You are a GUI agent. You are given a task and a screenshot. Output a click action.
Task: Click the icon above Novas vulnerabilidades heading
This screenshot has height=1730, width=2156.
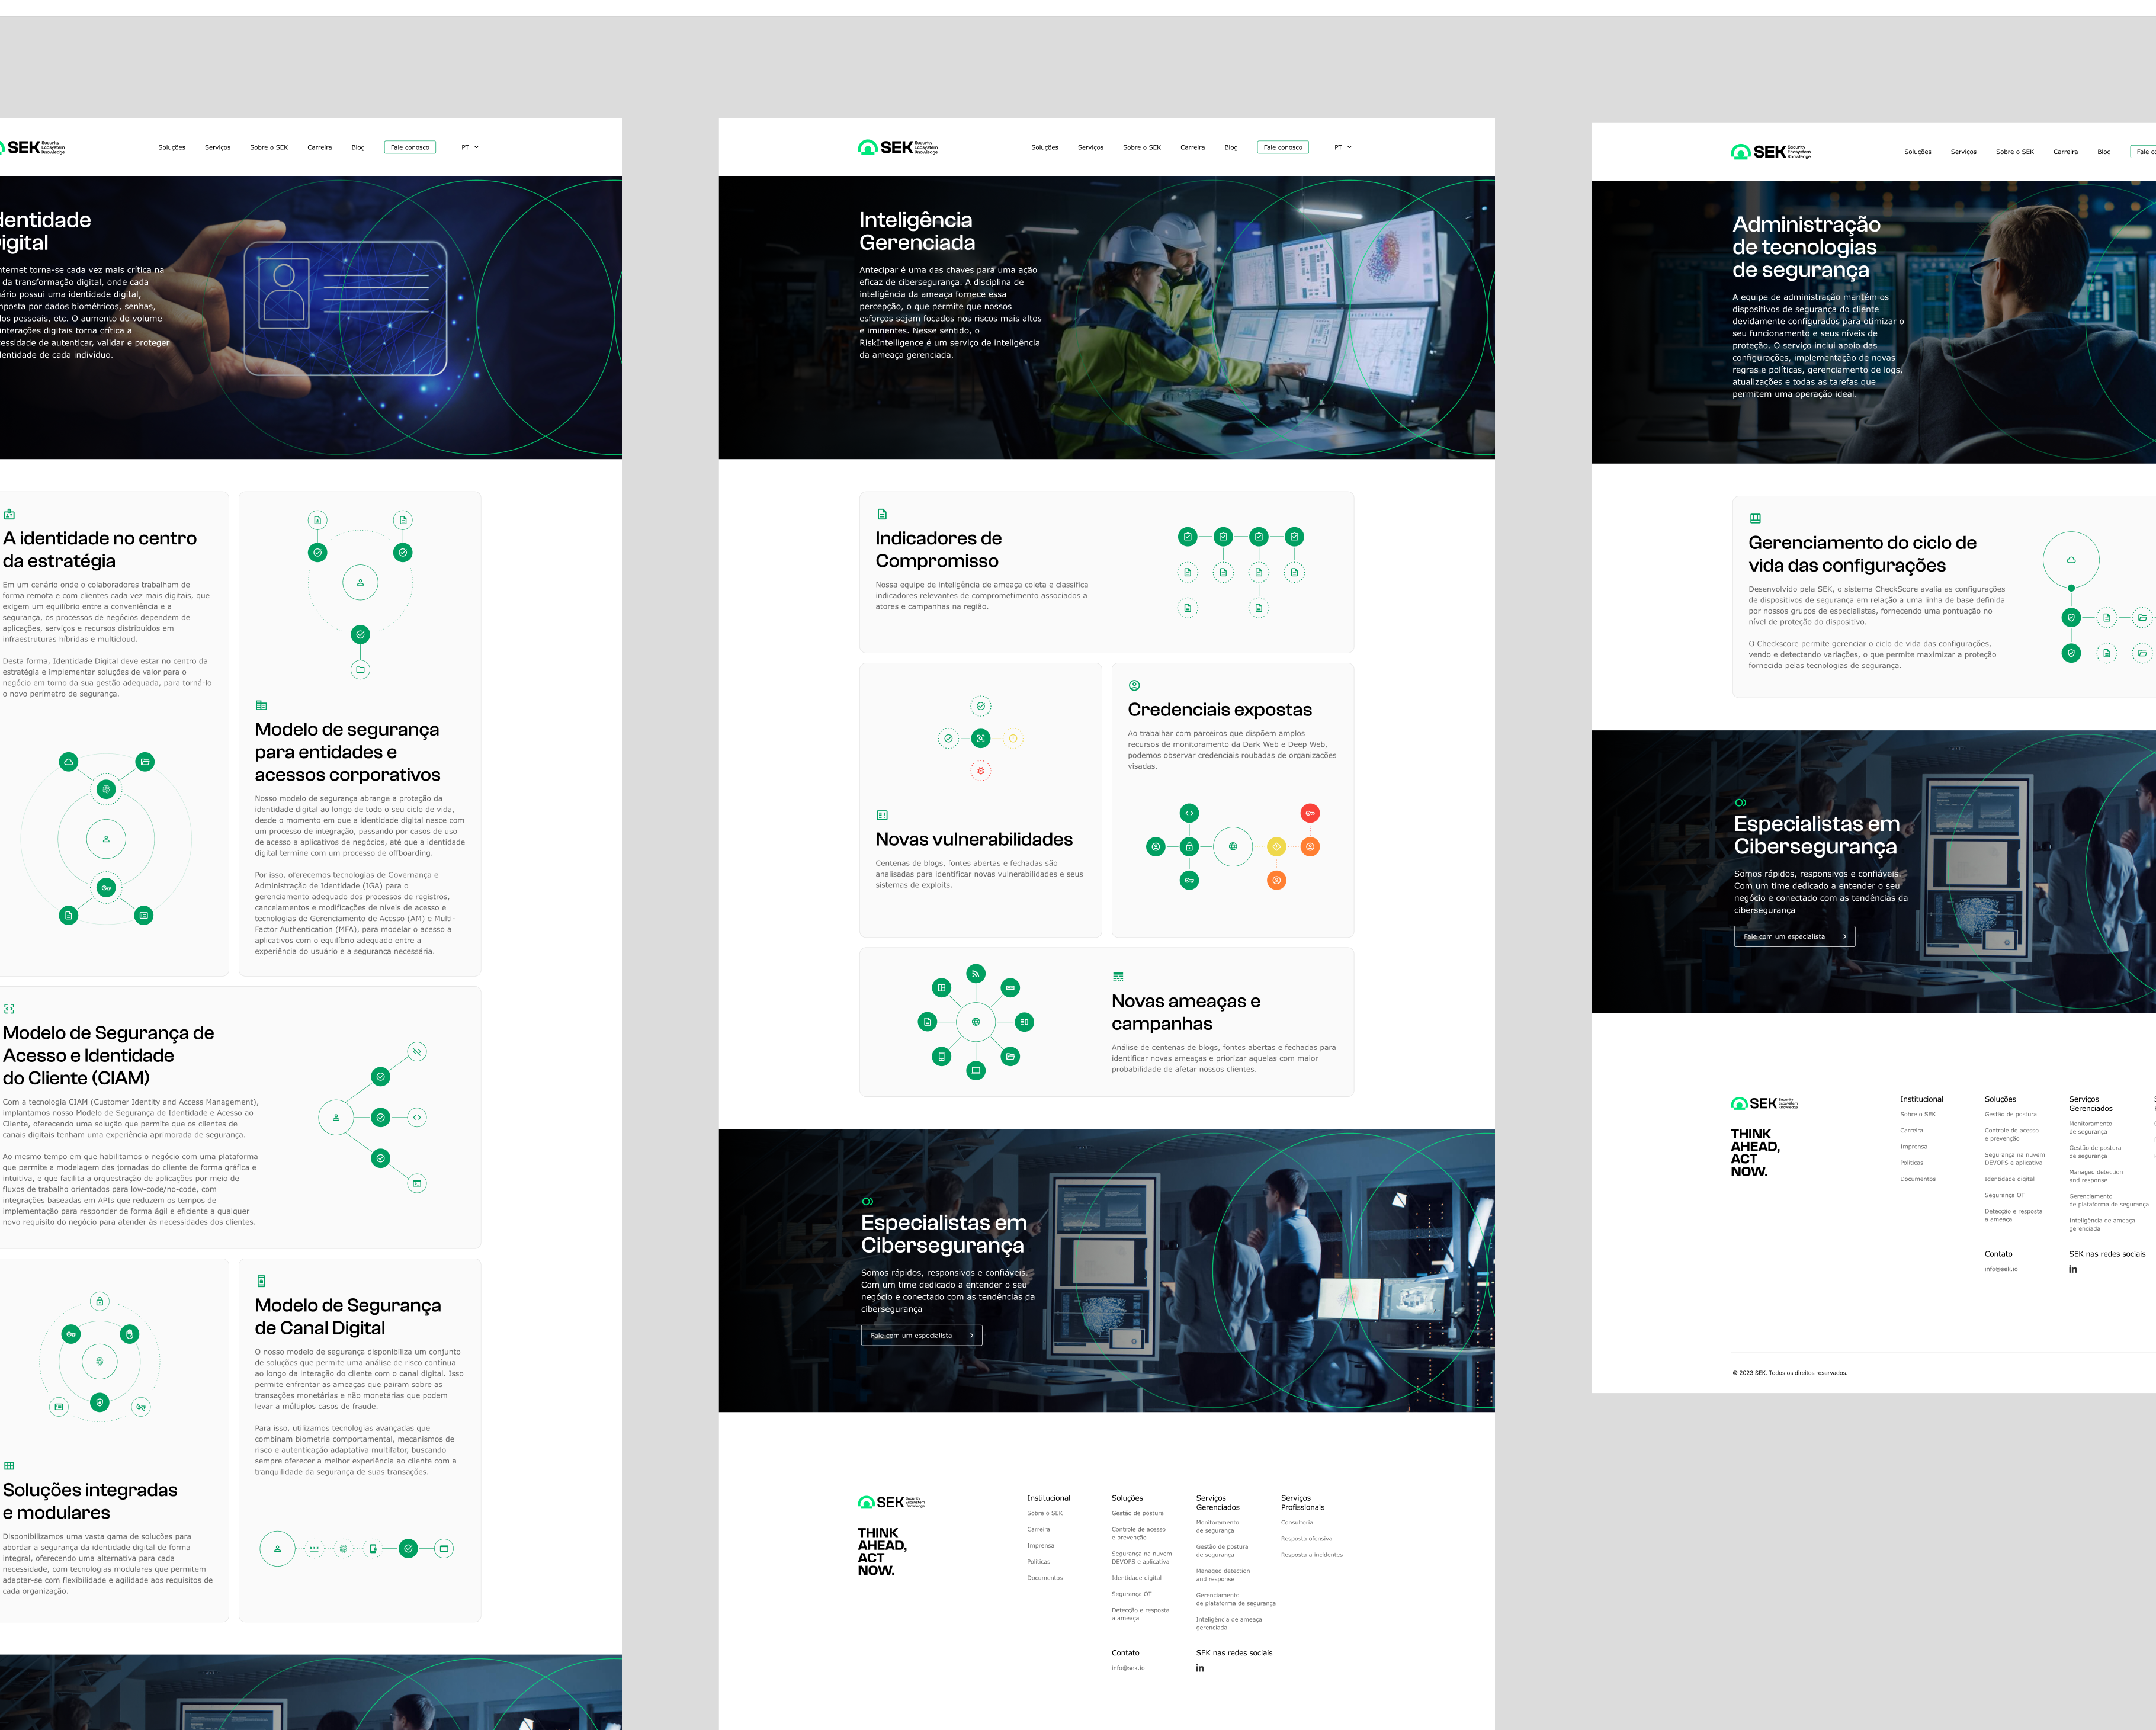point(882,815)
